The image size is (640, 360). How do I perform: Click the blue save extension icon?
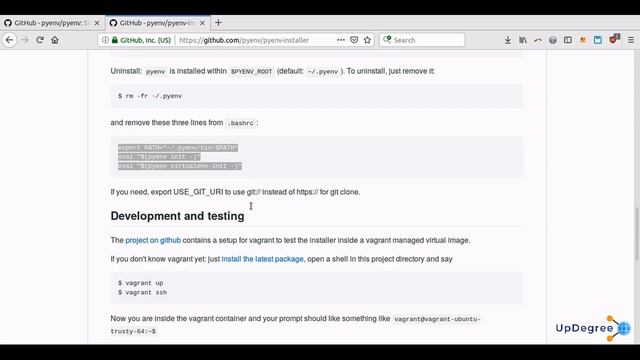tap(598, 40)
